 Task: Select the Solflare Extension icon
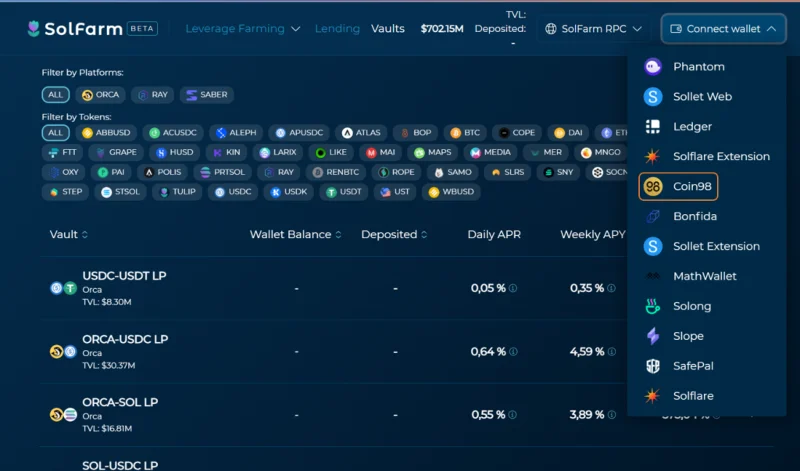pyautogui.click(x=652, y=156)
